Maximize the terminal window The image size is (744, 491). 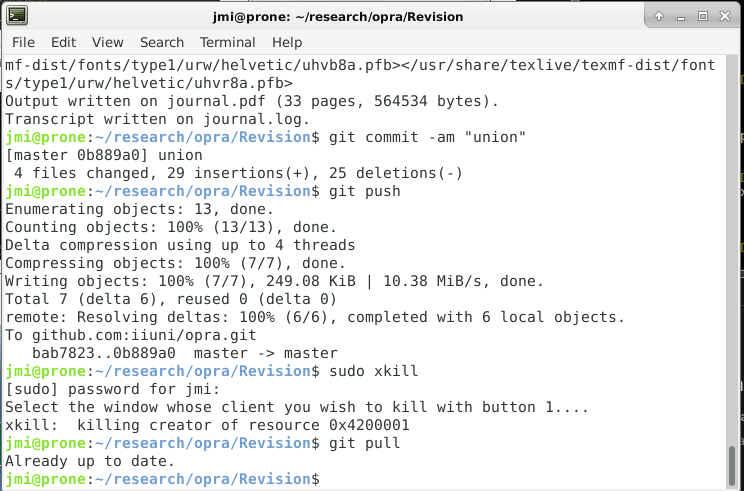pos(702,16)
